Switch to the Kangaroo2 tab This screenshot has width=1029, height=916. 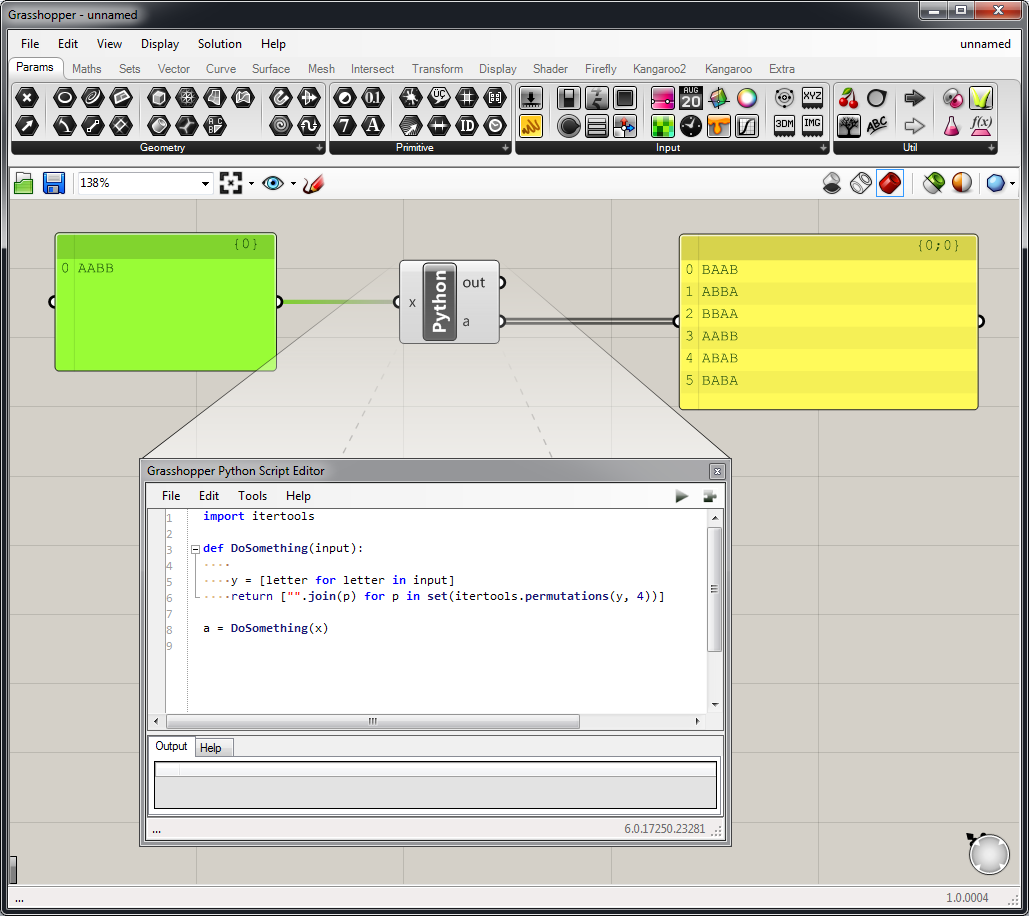[659, 69]
